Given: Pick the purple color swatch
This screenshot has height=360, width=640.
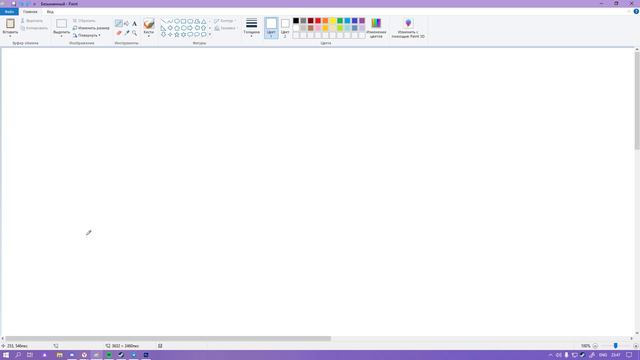Looking at the screenshot, I should click(362, 20).
